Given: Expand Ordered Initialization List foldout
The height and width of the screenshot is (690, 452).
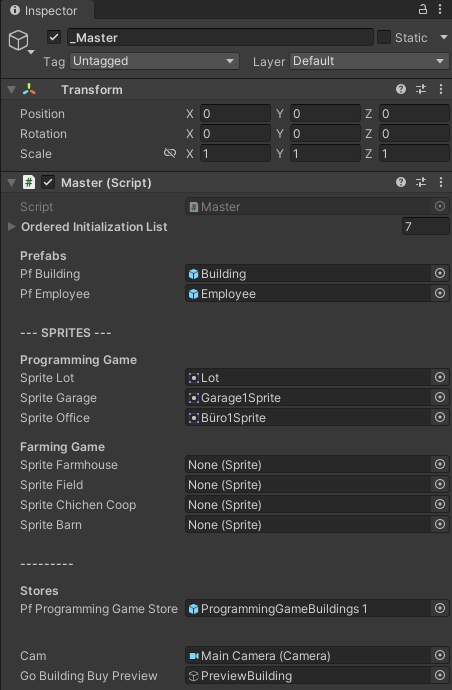Looking at the screenshot, I should point(12,227).
